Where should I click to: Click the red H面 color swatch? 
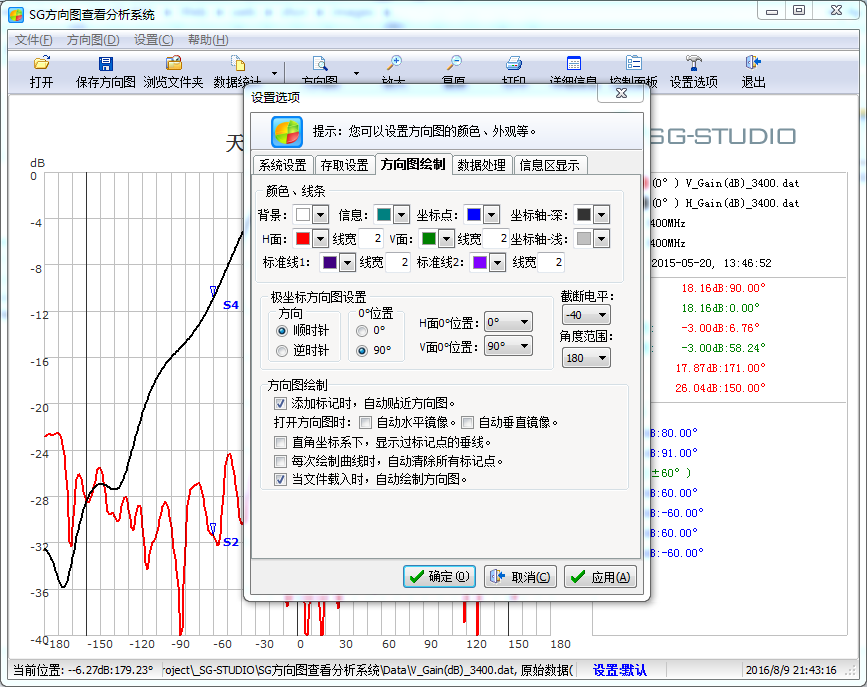click(x=303, y=239)
